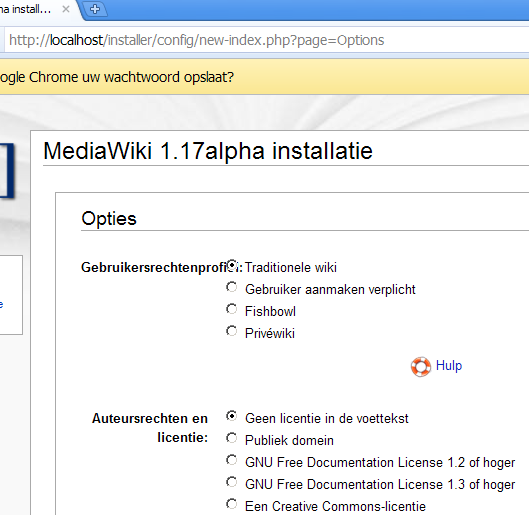Click the Auteursrechten en licentie label
This screenshot has height=515, width=529.
[150, 428]
